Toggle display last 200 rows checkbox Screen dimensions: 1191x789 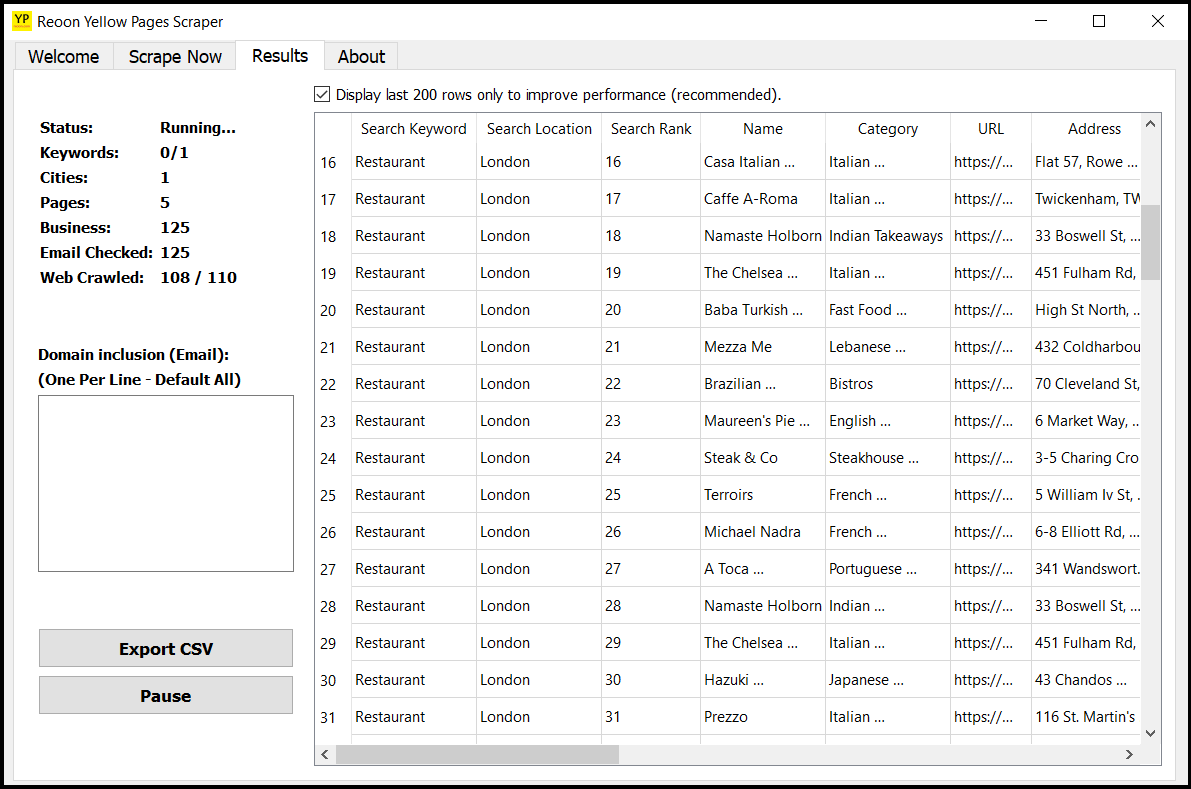pyautogui.click(x=322, y=94)
